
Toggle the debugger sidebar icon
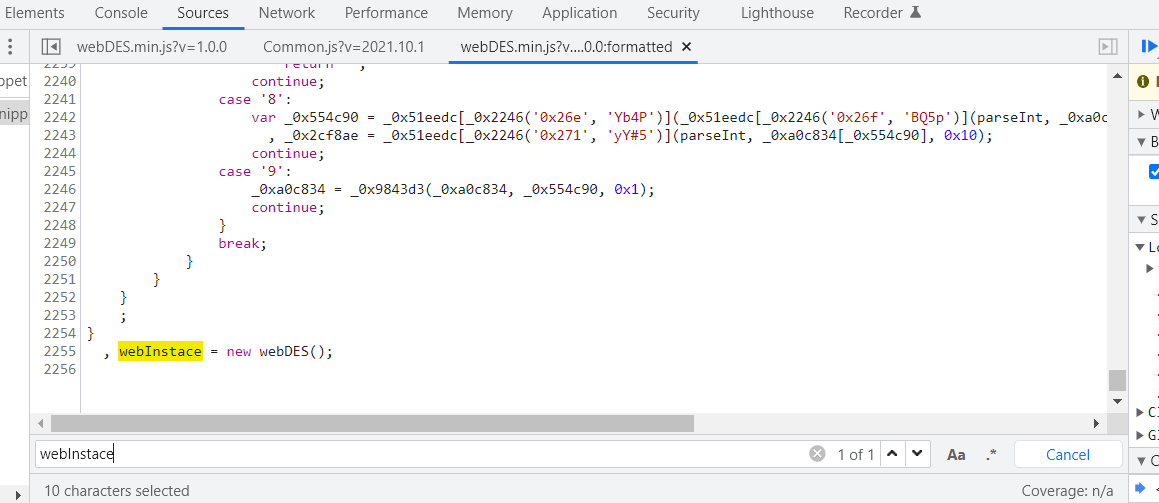tap(1108, 47)
